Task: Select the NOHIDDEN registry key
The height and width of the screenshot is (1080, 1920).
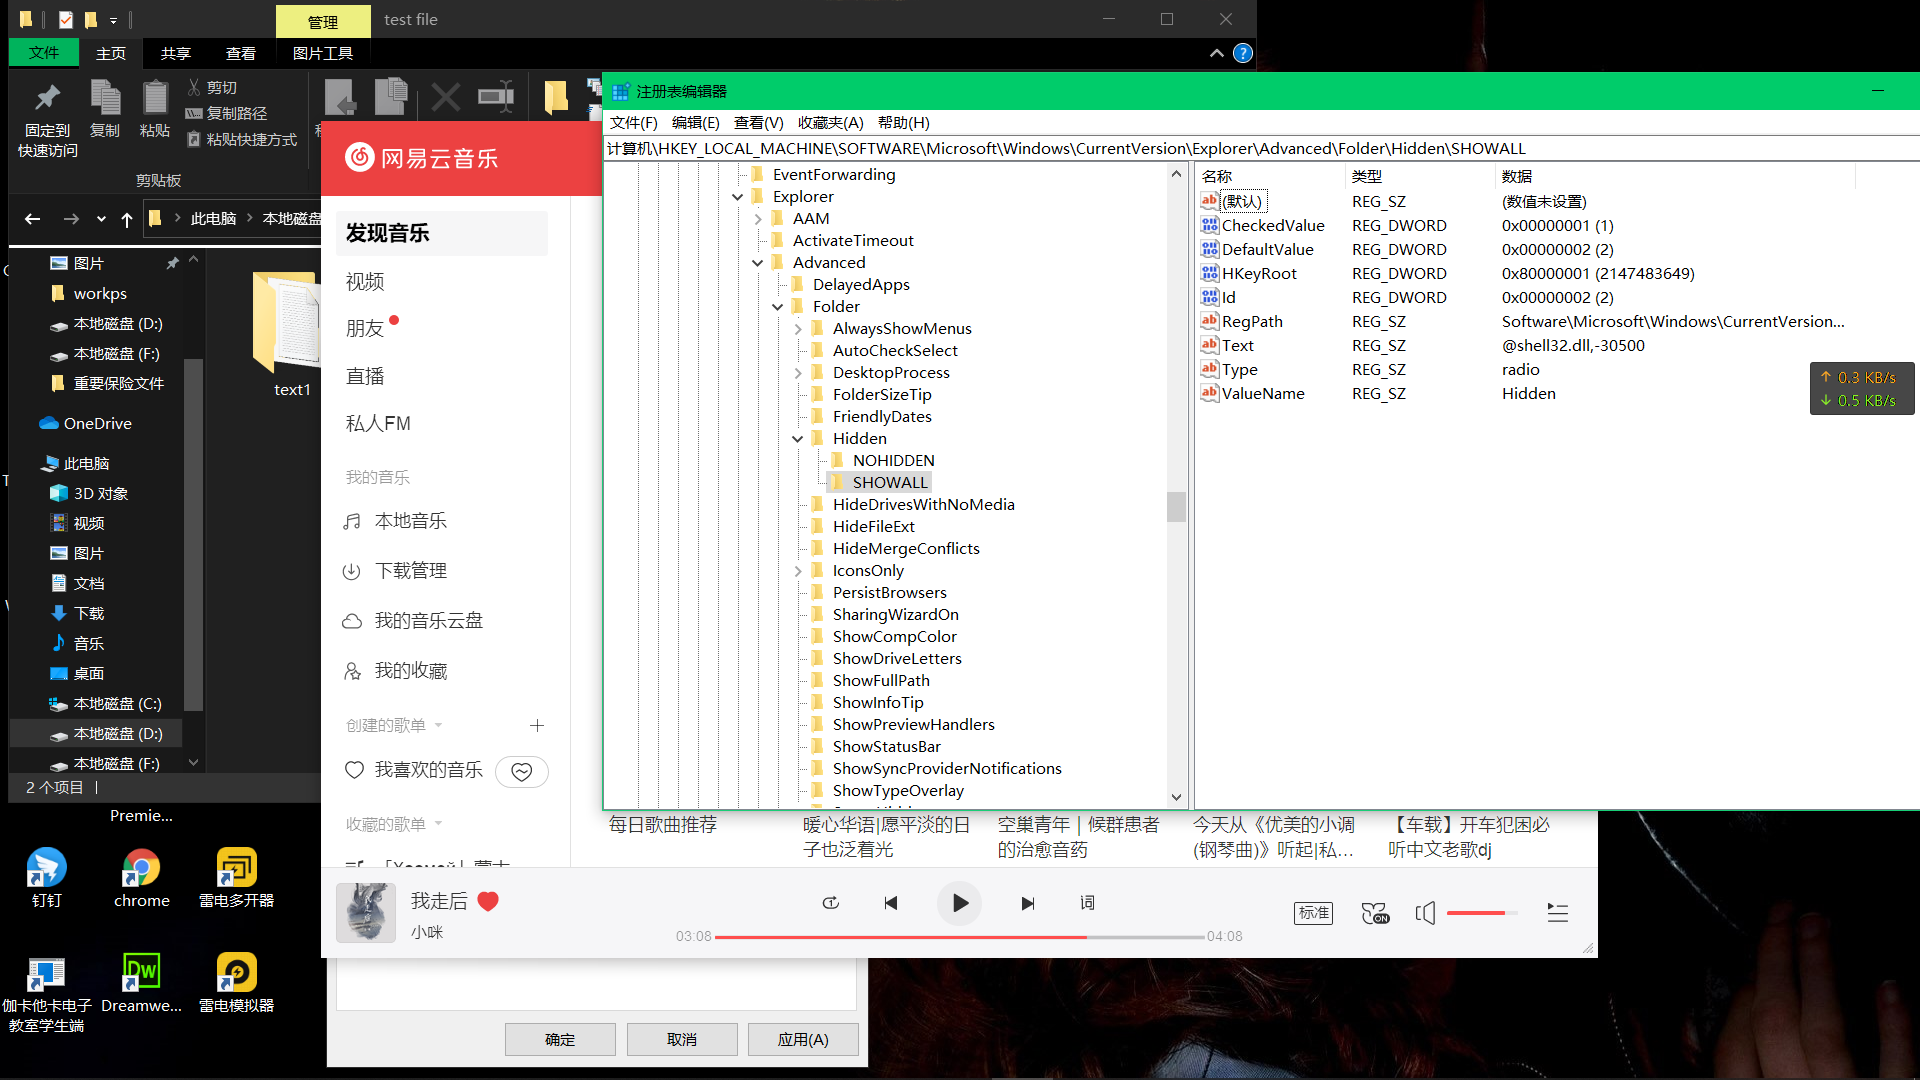Action: 893,460
